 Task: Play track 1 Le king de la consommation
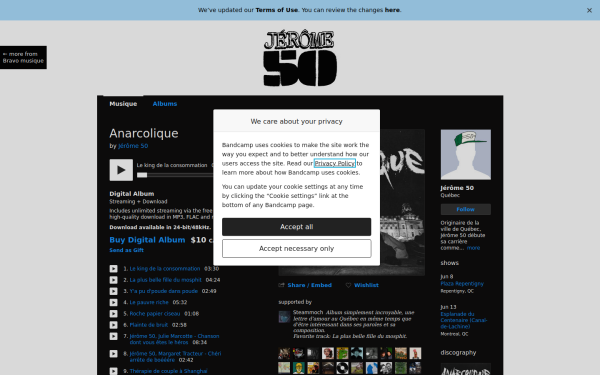pyautogui.click(x=114, y=269)
